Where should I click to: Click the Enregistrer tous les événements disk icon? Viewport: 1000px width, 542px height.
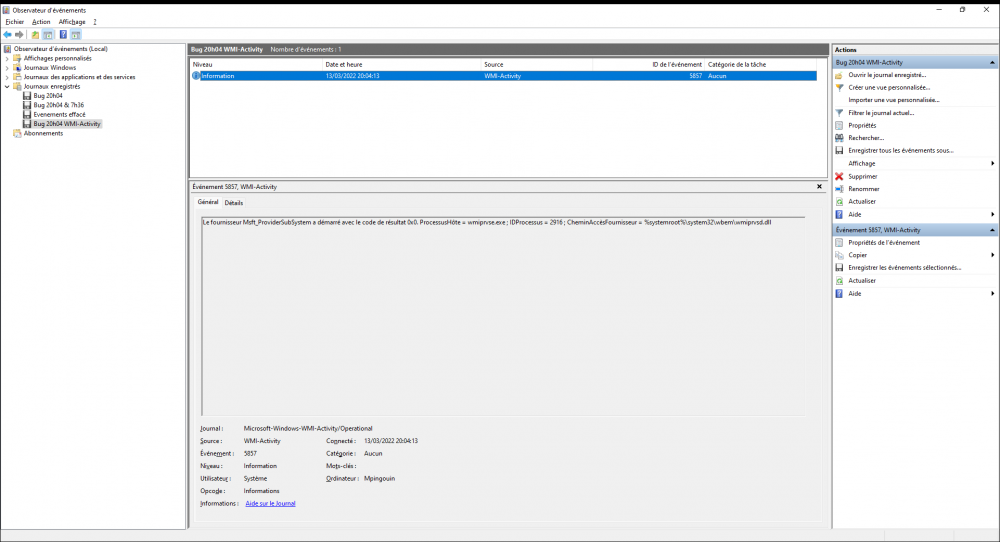point(839,150)
